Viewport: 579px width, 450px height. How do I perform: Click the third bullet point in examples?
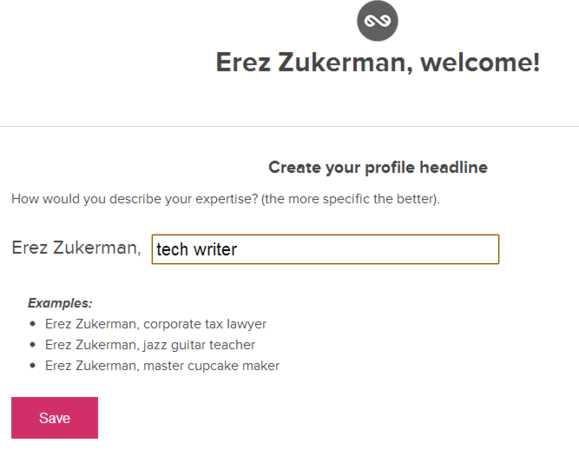tap(33, 366)
